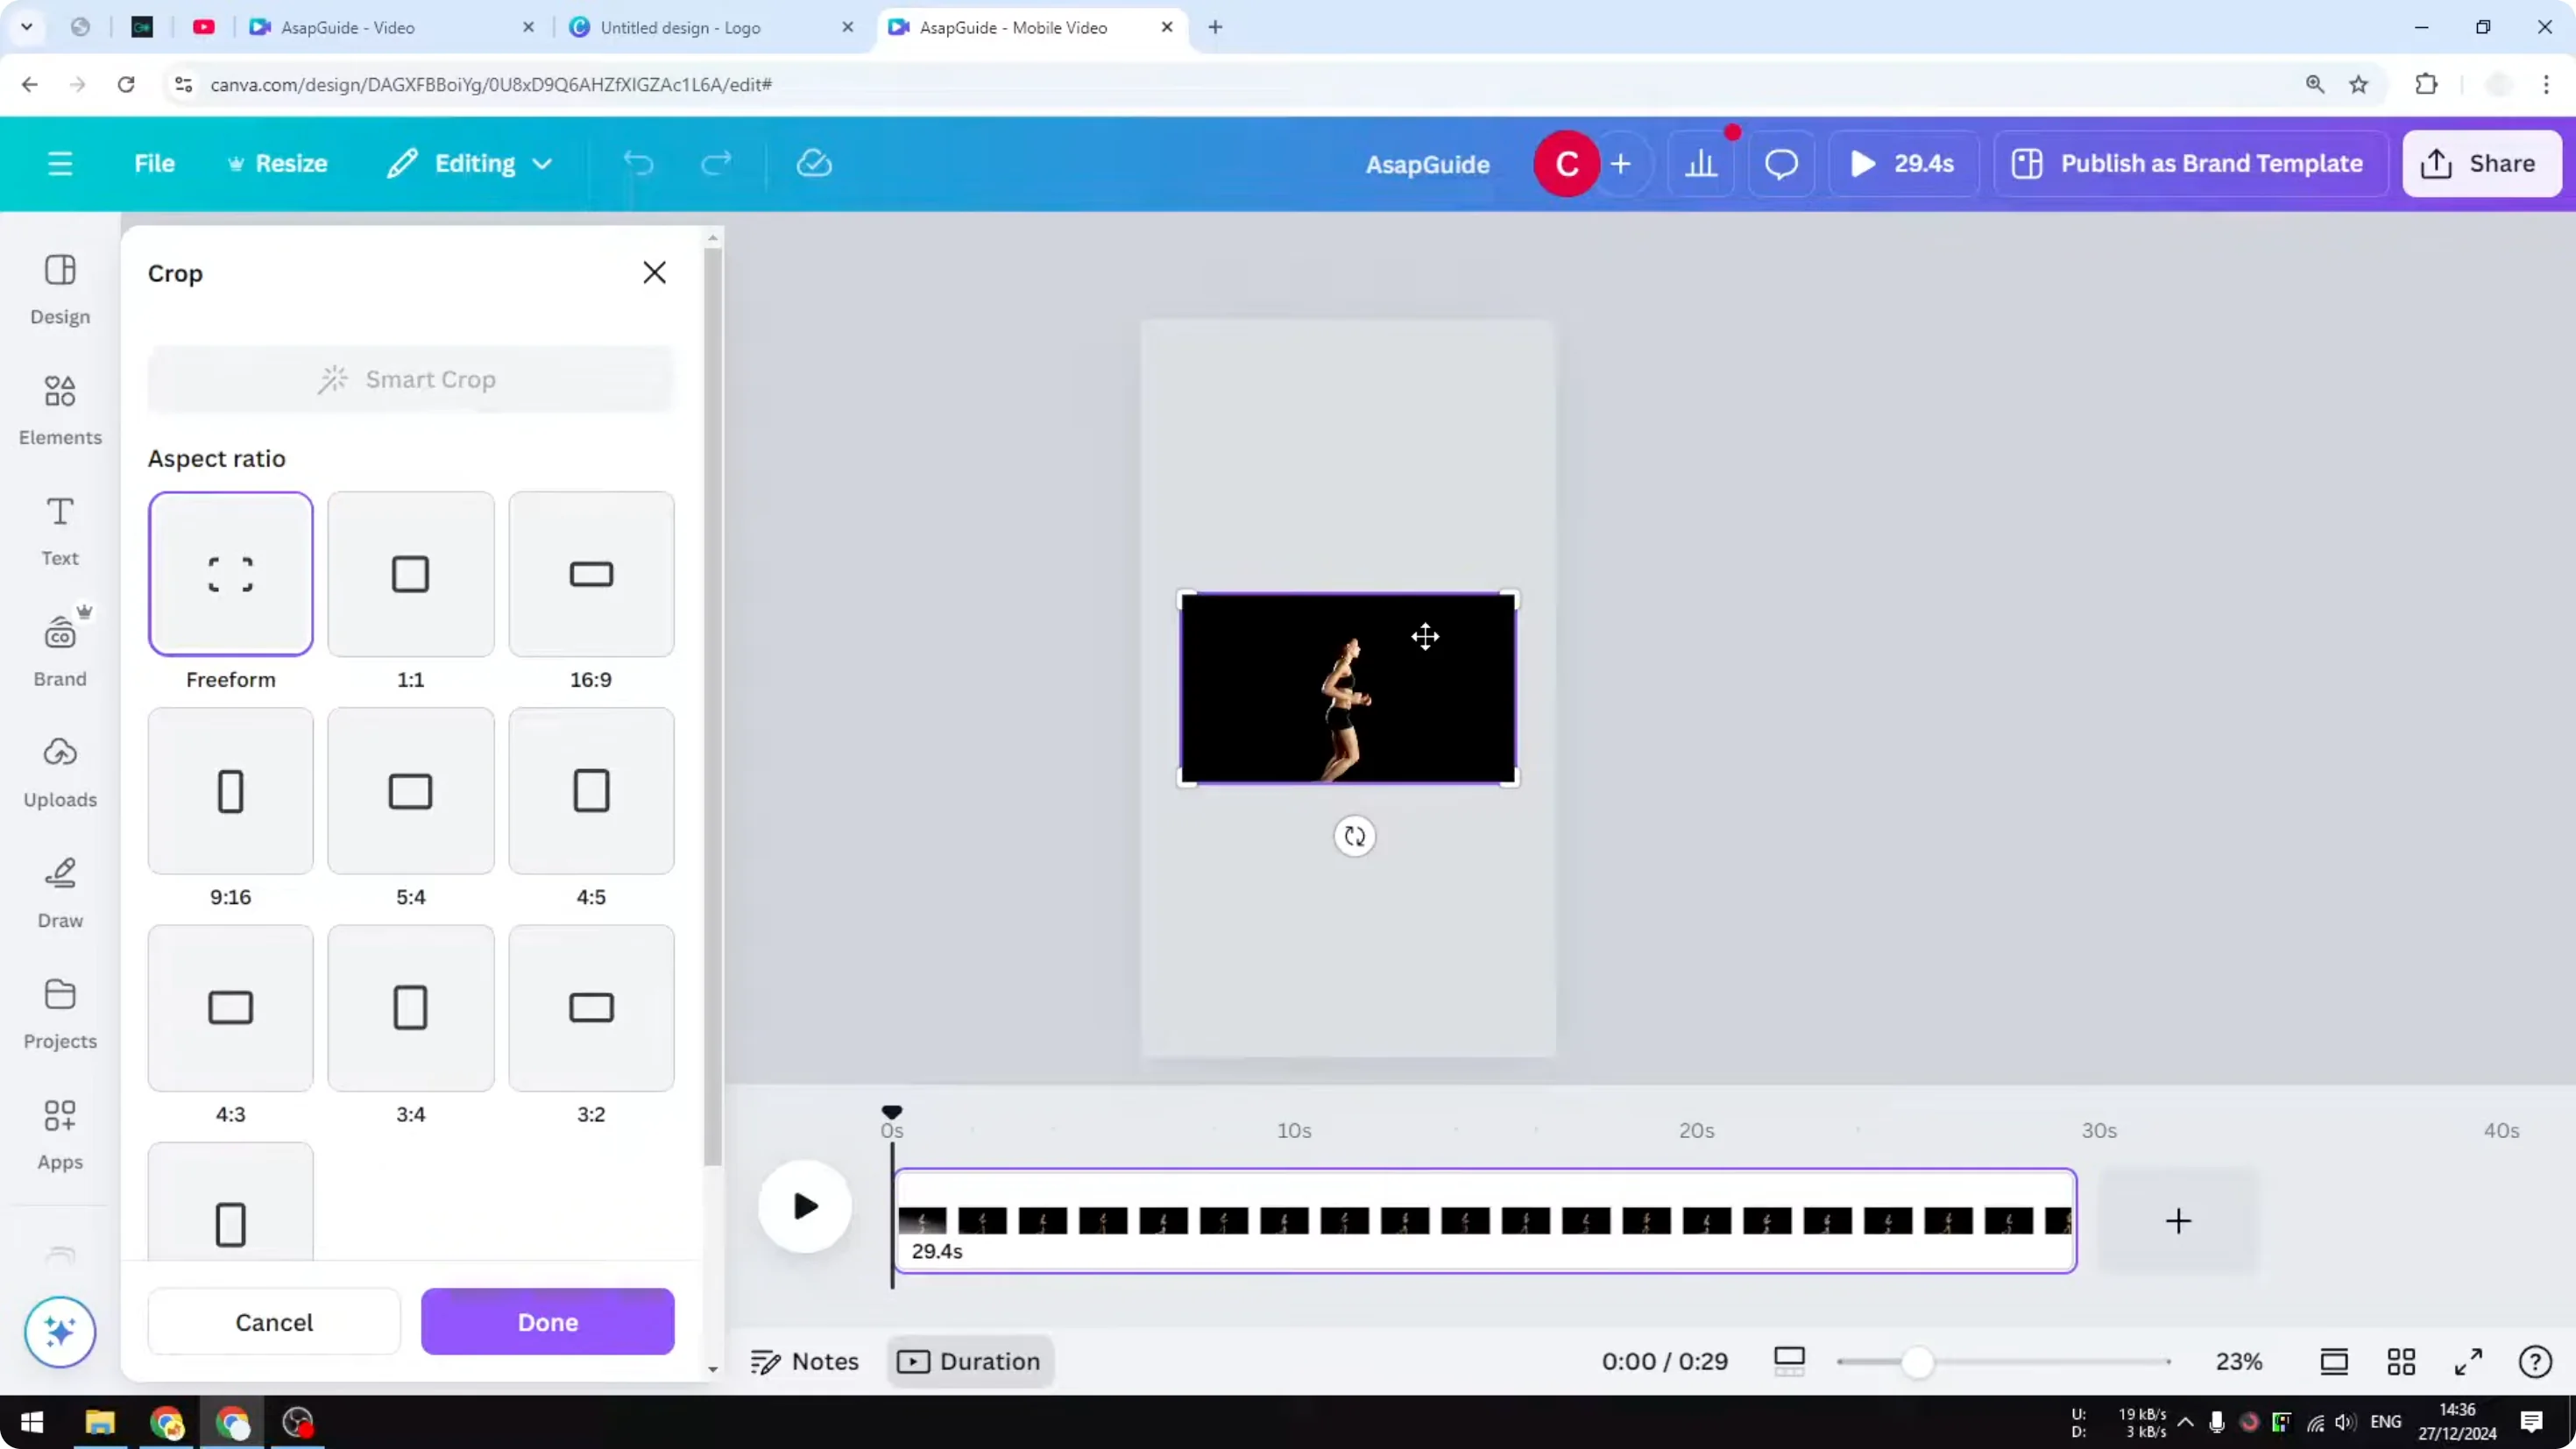Select the Smart Crop option

click(410, 379)
